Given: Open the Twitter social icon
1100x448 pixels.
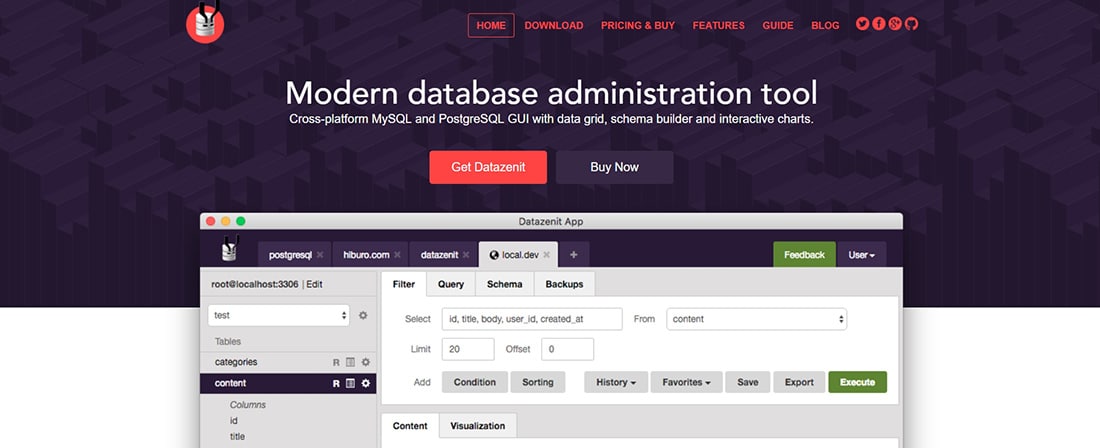Looking at the screenshot, I should point(862,25).
